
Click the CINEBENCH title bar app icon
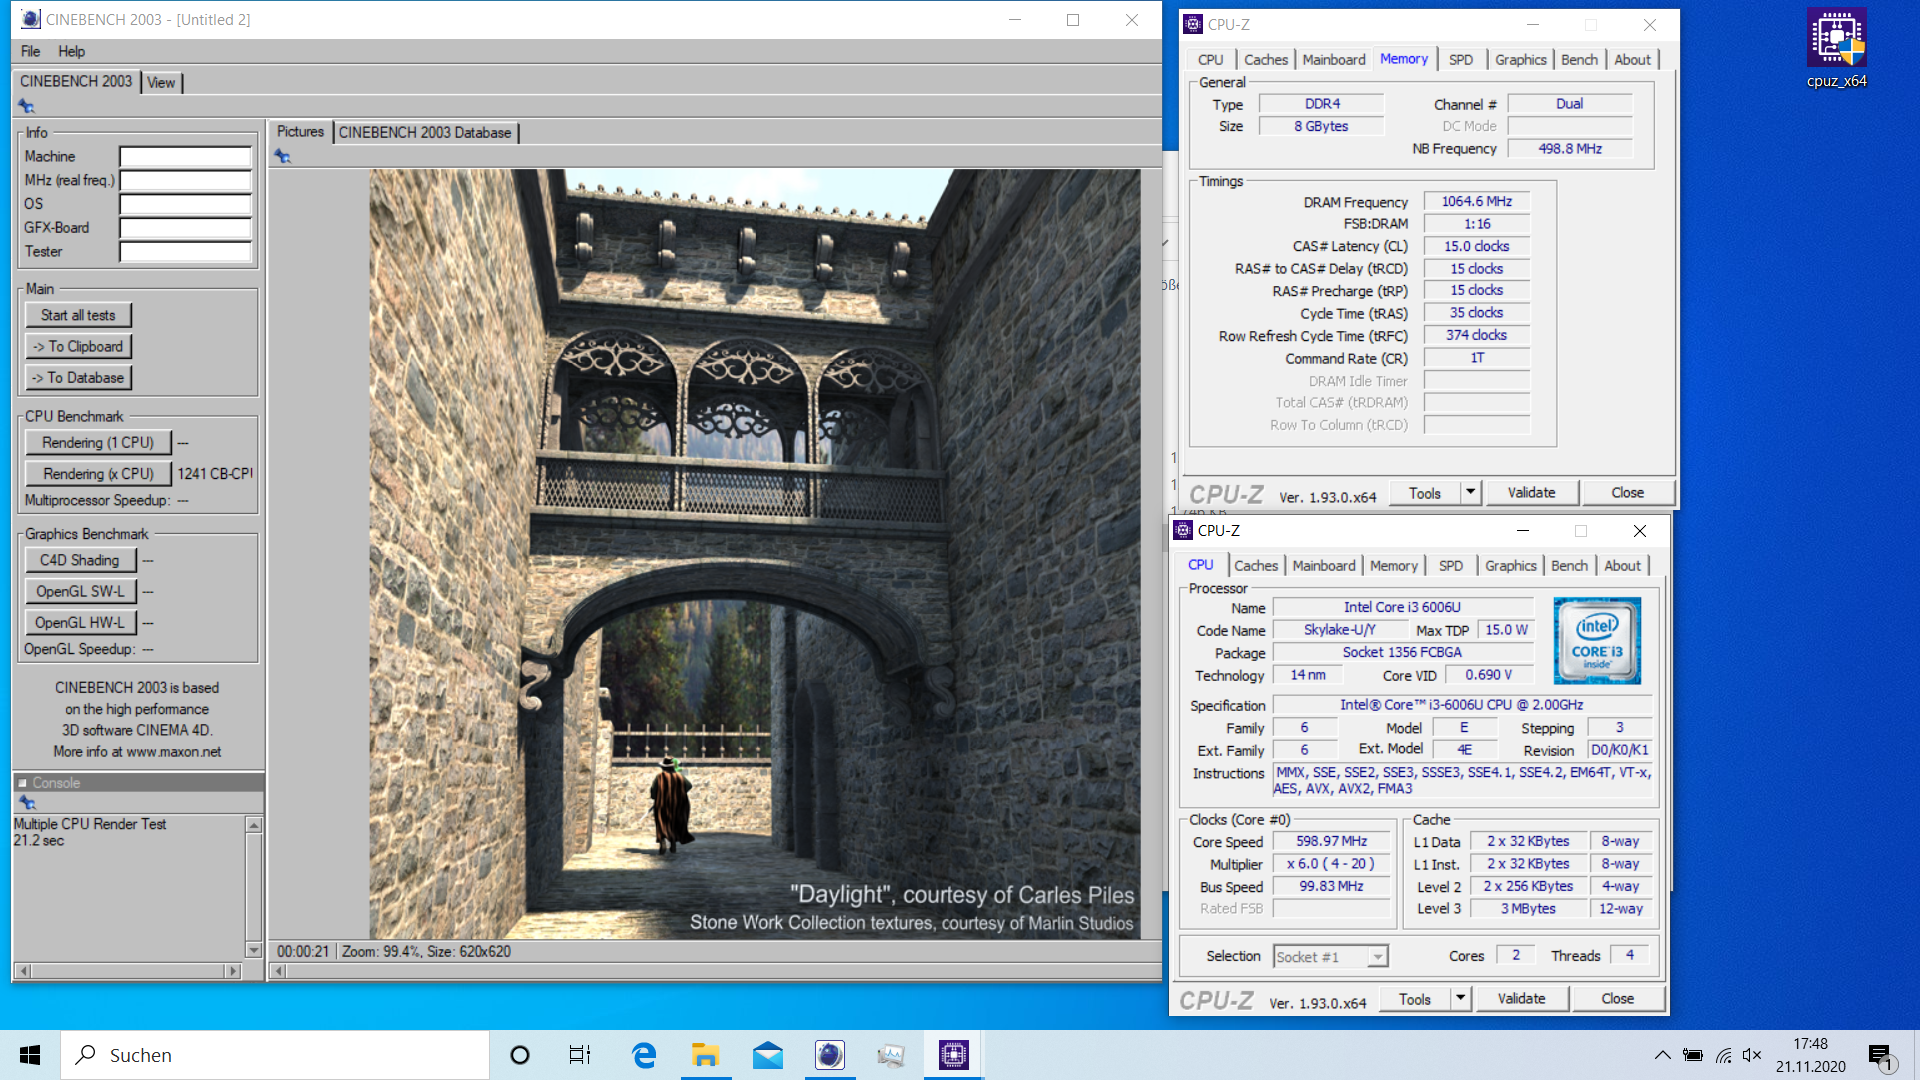point(31,19)
